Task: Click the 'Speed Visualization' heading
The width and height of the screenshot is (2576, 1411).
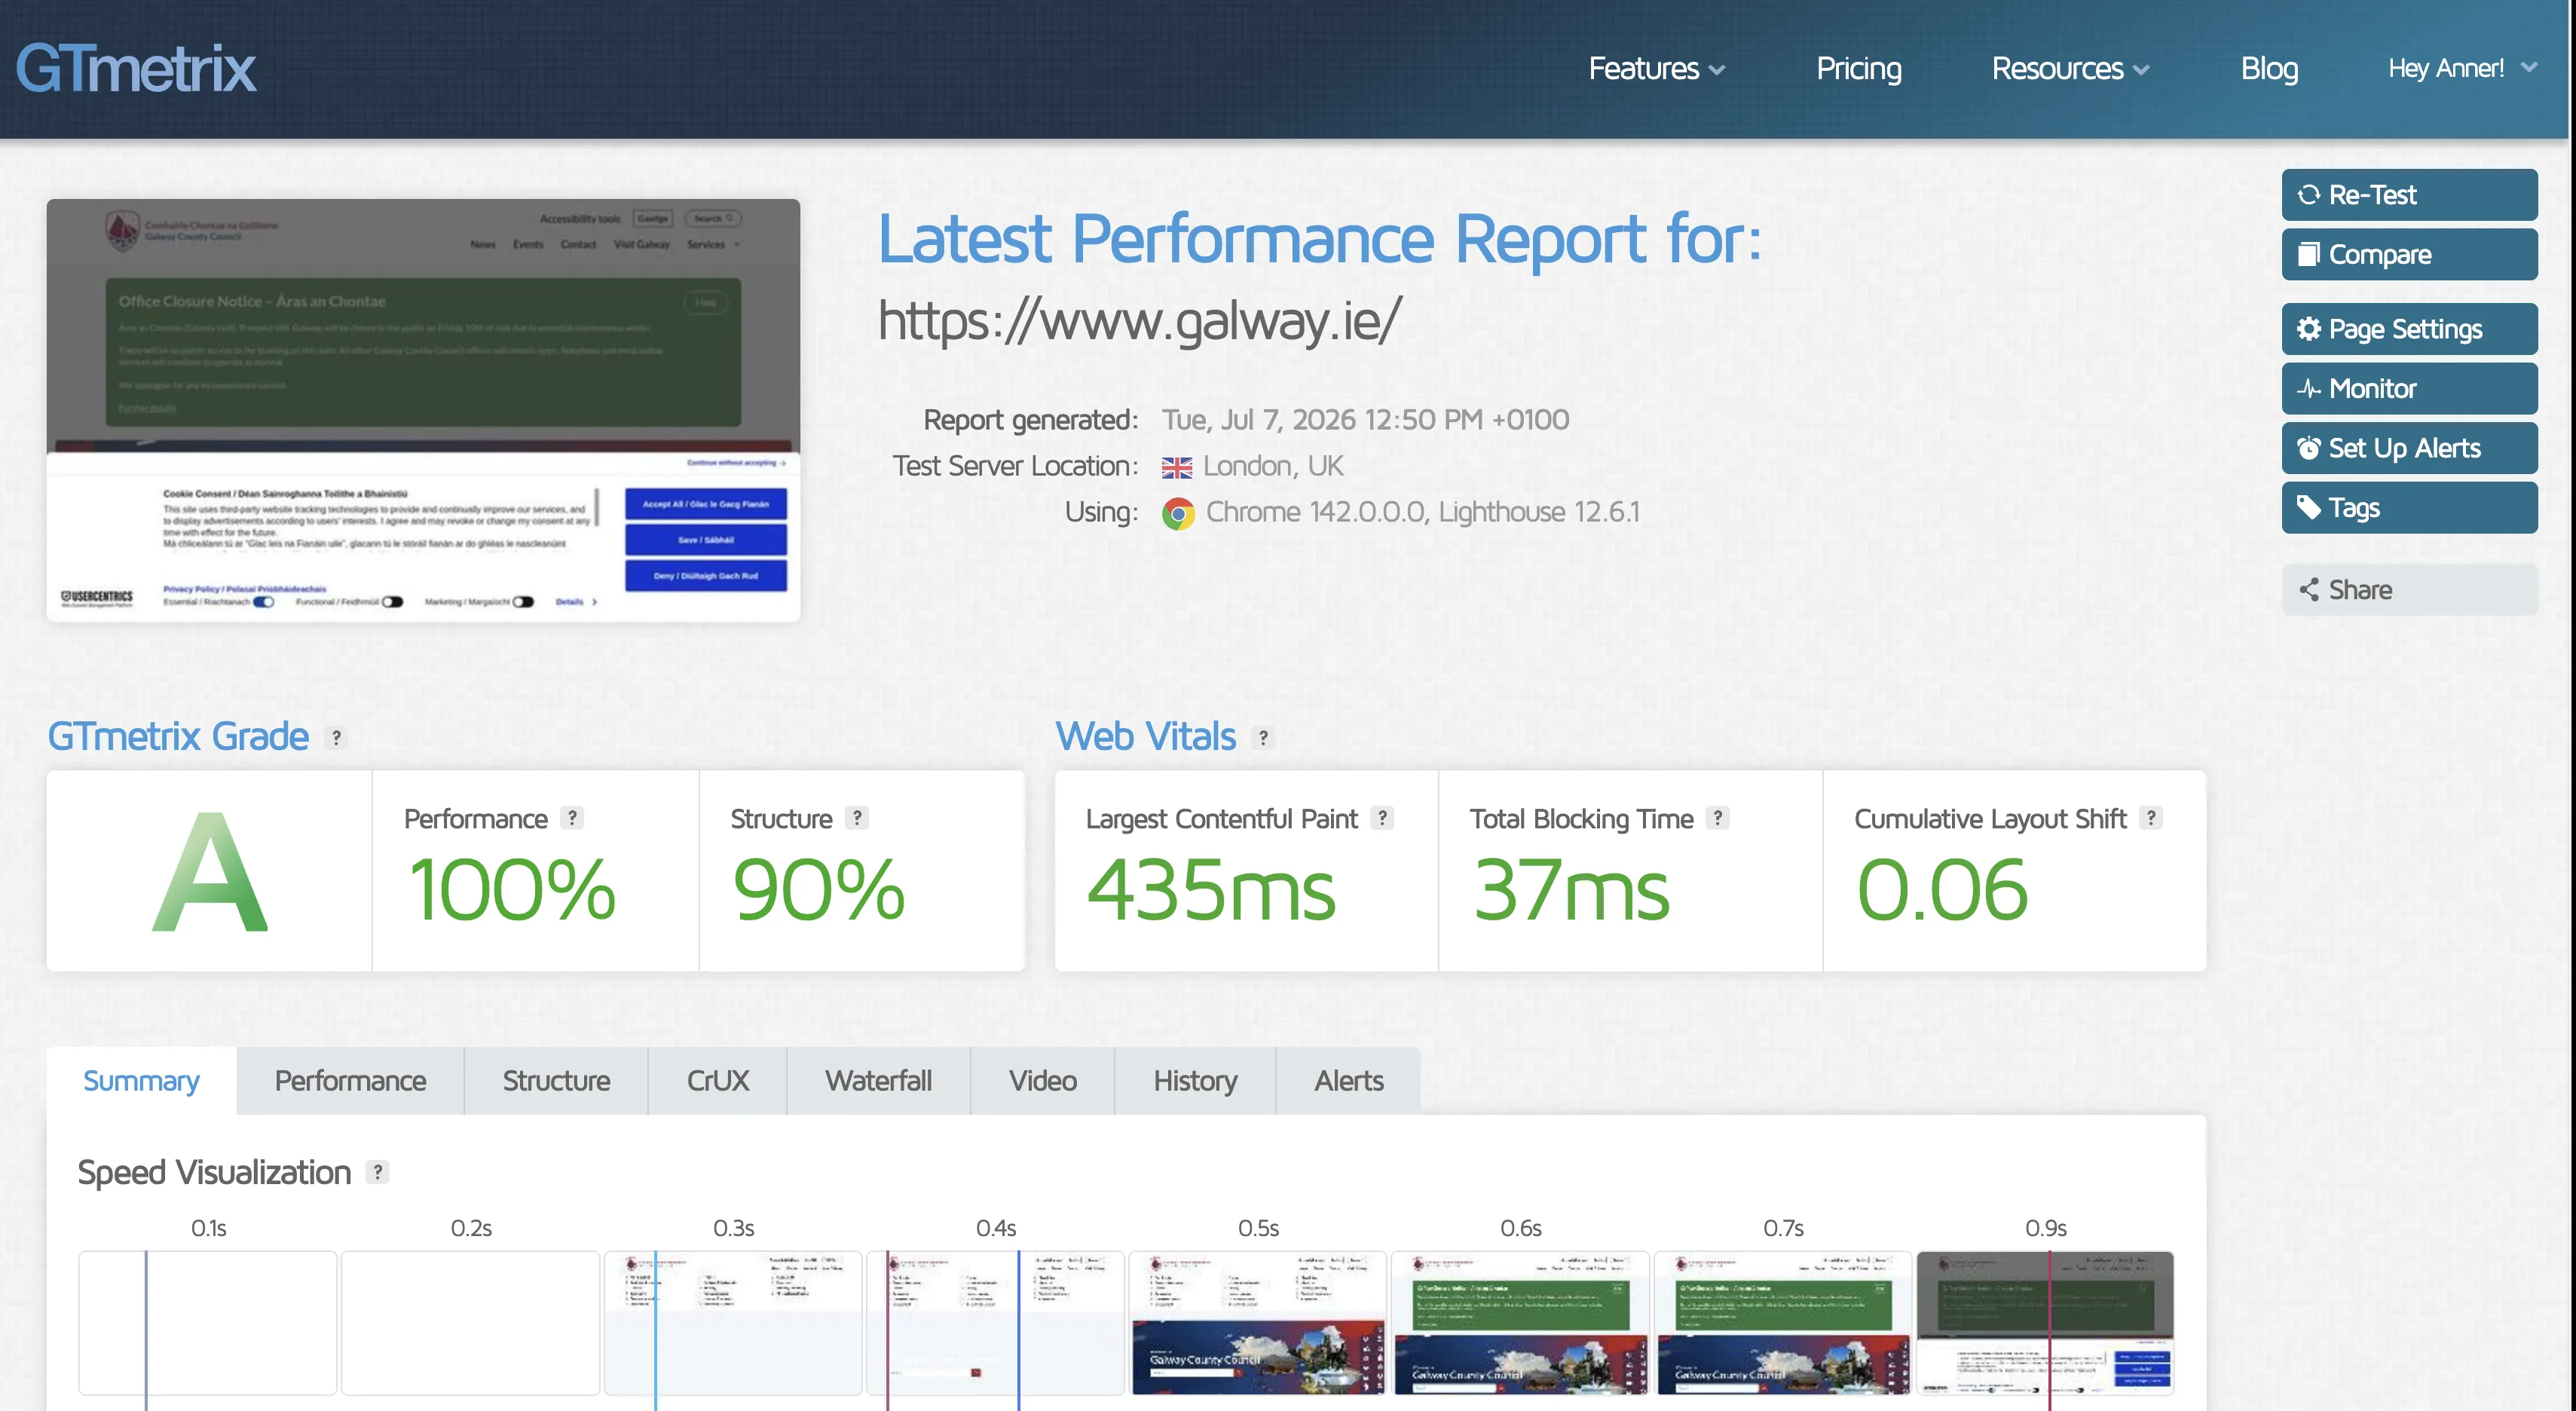Action: 214,1172
